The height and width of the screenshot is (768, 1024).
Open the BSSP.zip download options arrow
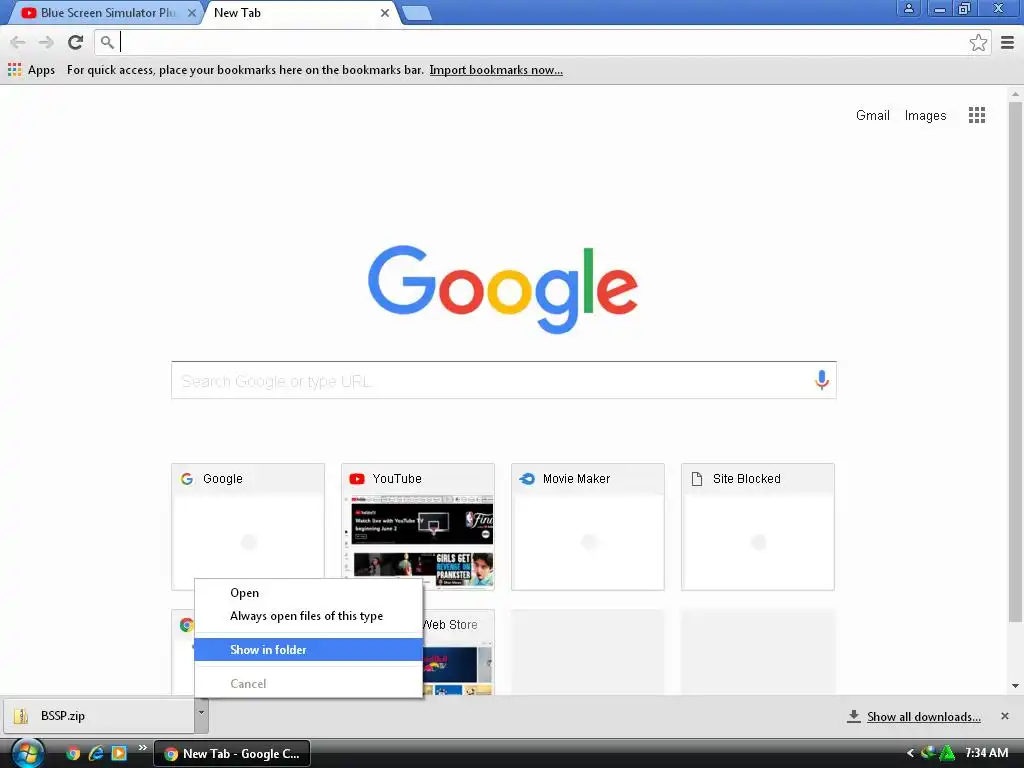coord(201,714)
